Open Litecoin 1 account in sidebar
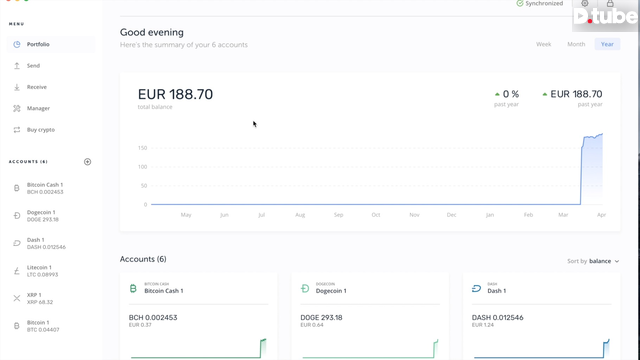 (x=49, y=271)
